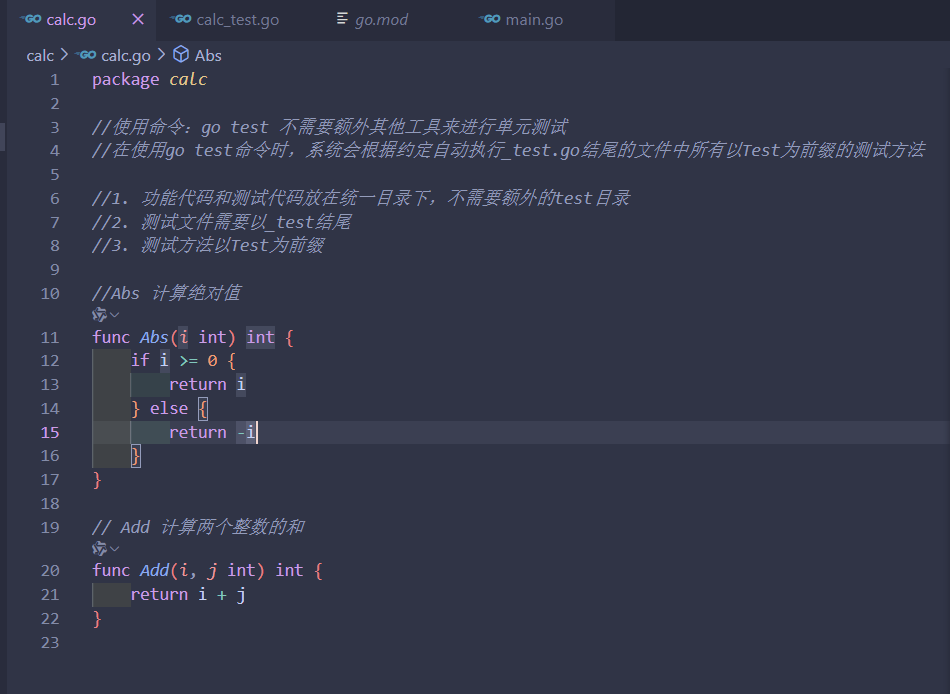
Task: Switch to the calc_test.go tab
Action: pyautogui.click(x=224, y=20)
